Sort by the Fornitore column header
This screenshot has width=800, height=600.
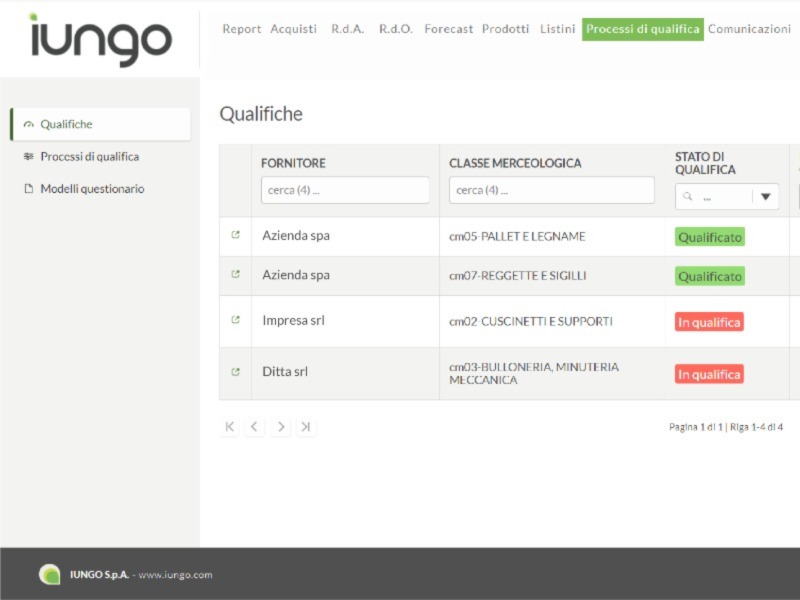click(x=293, y=163)
